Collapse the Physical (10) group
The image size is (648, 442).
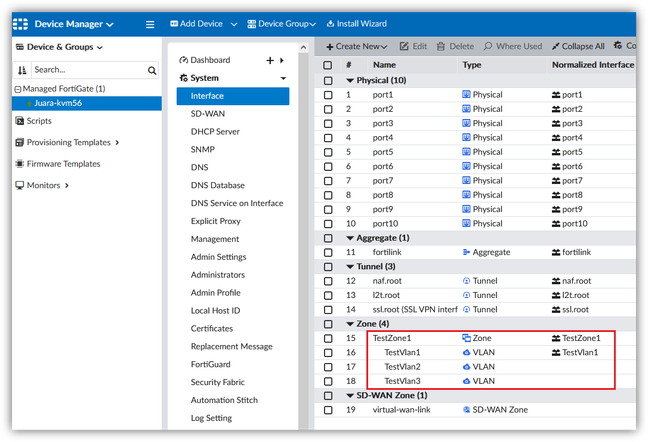(350, 80)
